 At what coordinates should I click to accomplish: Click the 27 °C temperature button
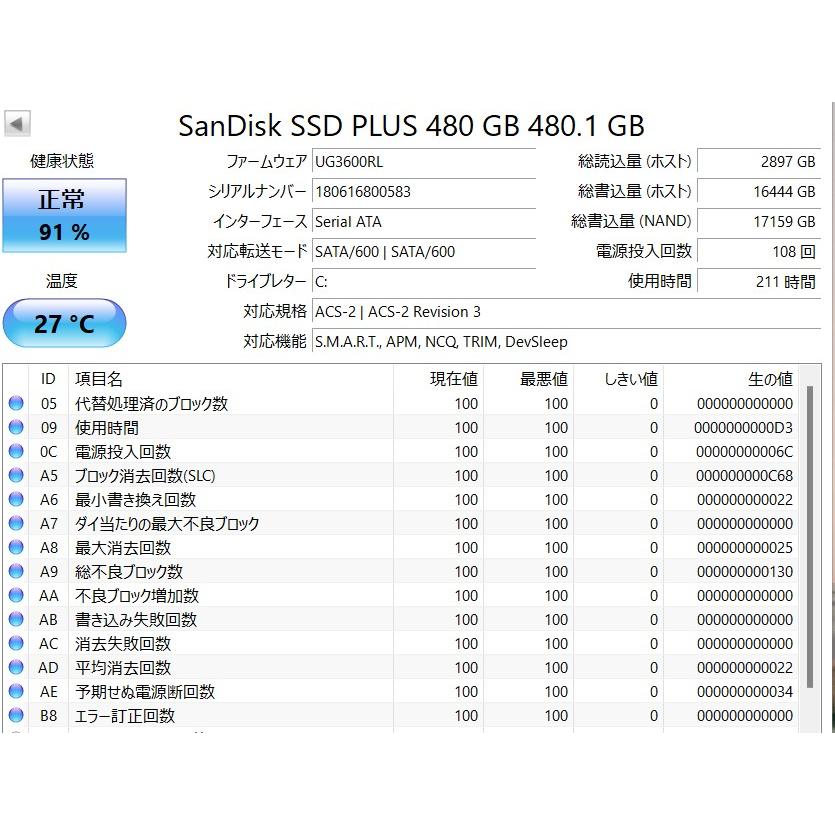click(64, 323)
